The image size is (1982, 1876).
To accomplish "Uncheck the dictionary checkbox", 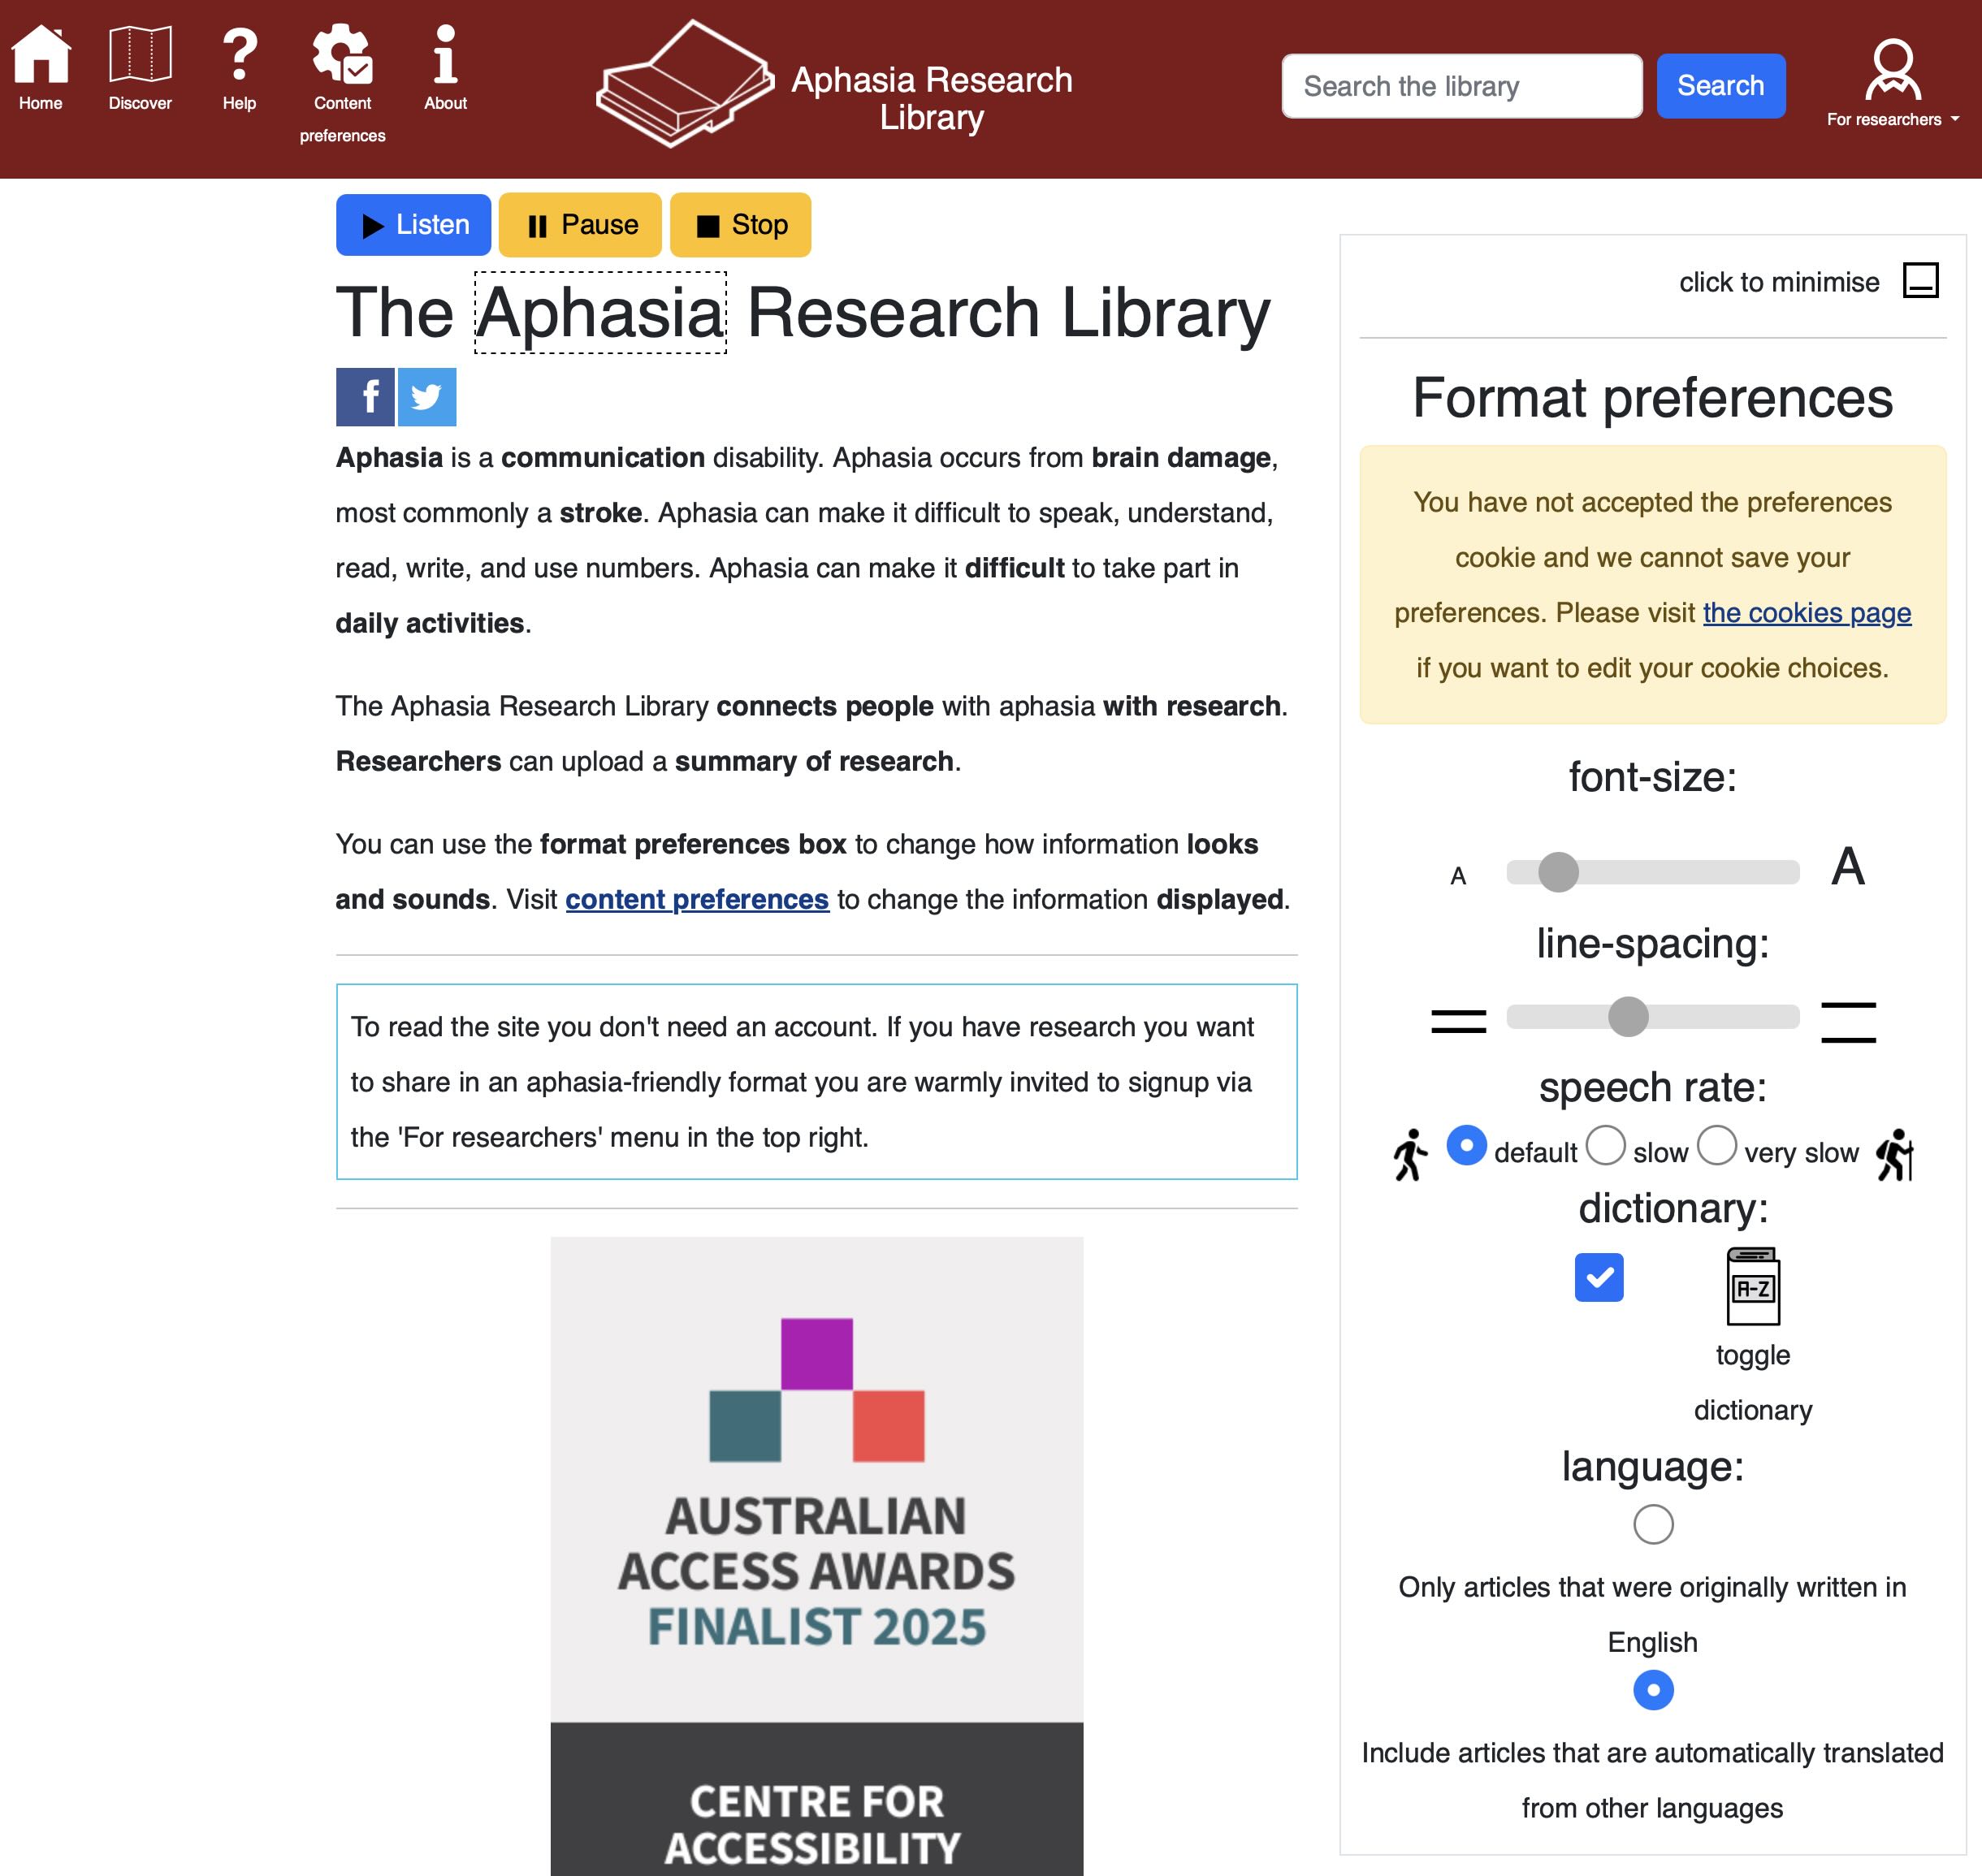I will pos(1598,1277).
